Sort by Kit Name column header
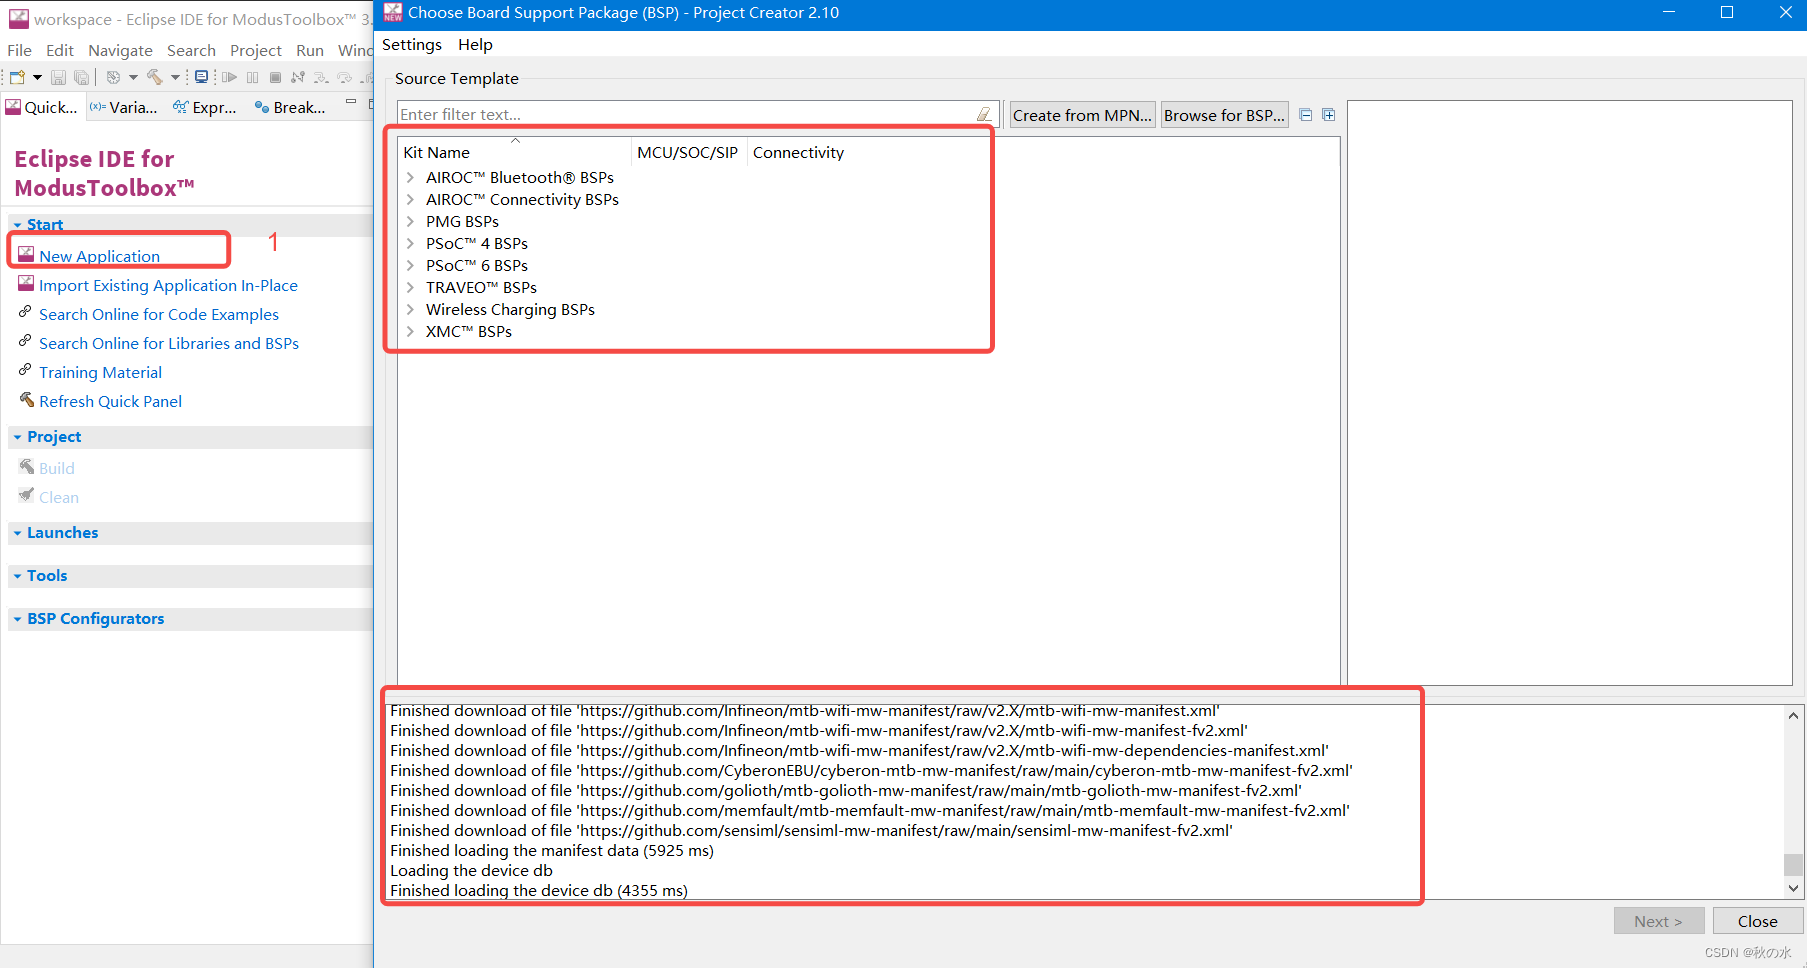 coord(515,152)
